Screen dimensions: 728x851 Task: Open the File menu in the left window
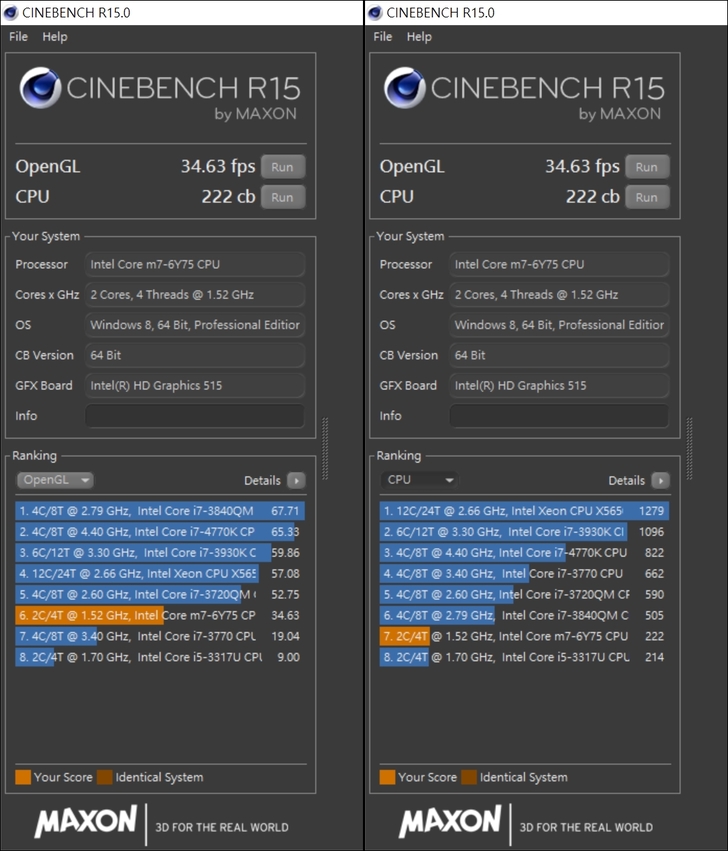[x=18, y=37]
